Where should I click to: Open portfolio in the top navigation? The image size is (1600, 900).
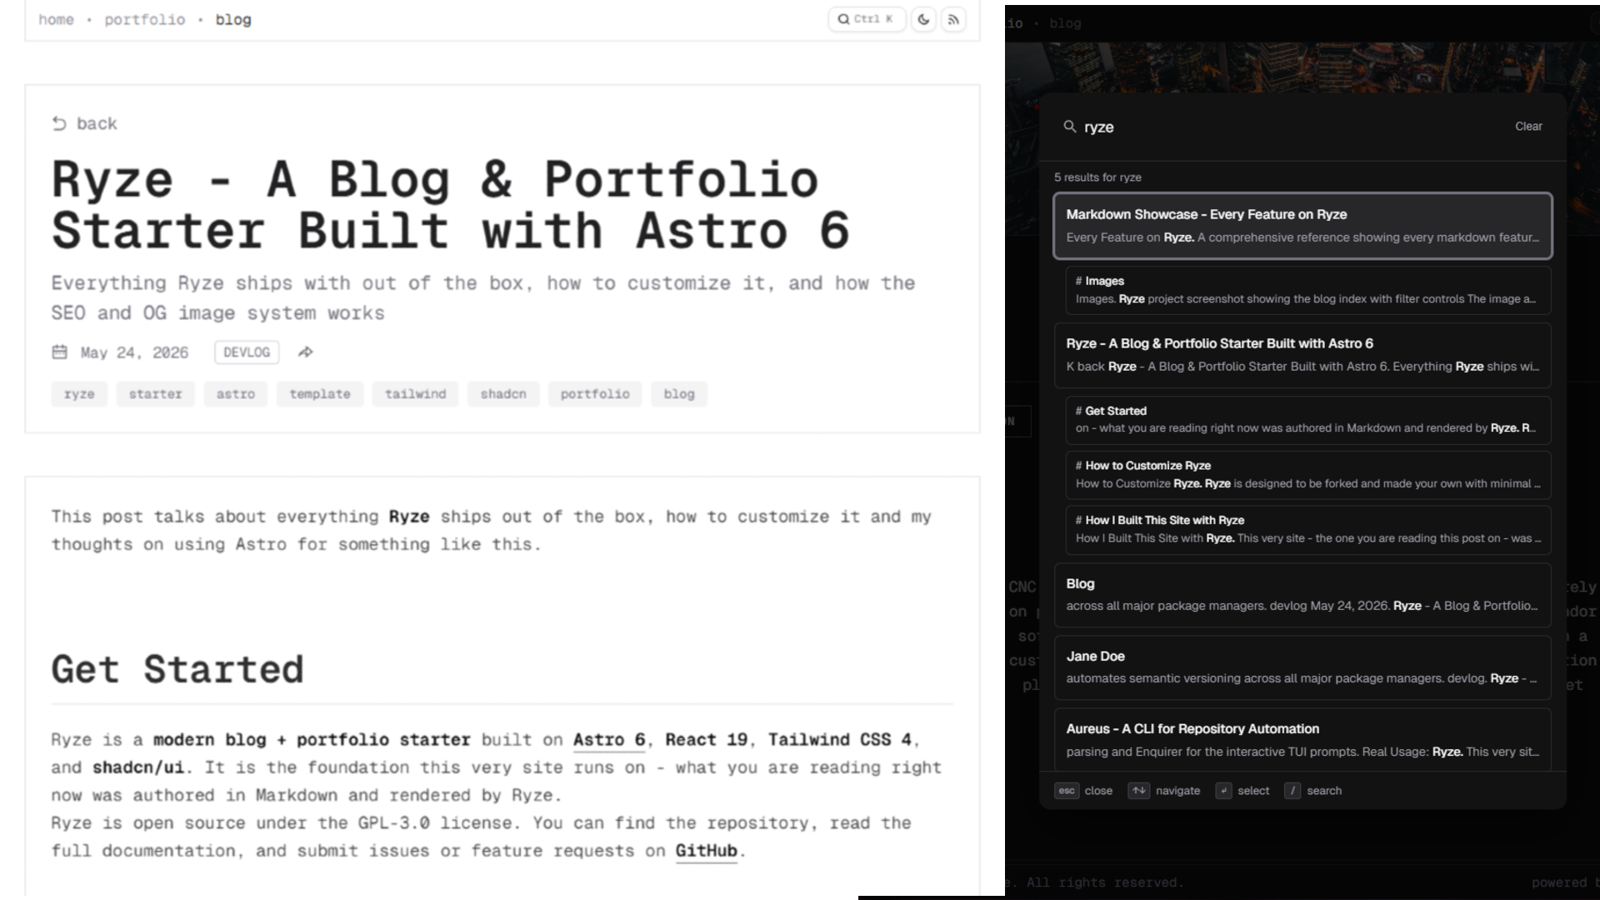click(x=145, y=19)
